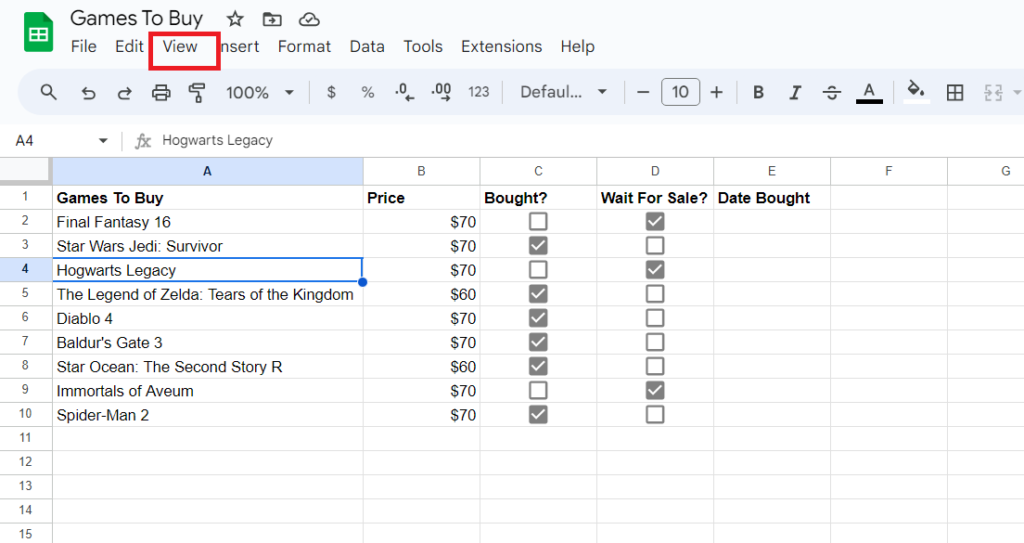Select column A header
Image resolution: width=1024 pixels, height=543 pixels.
(208, 171)
